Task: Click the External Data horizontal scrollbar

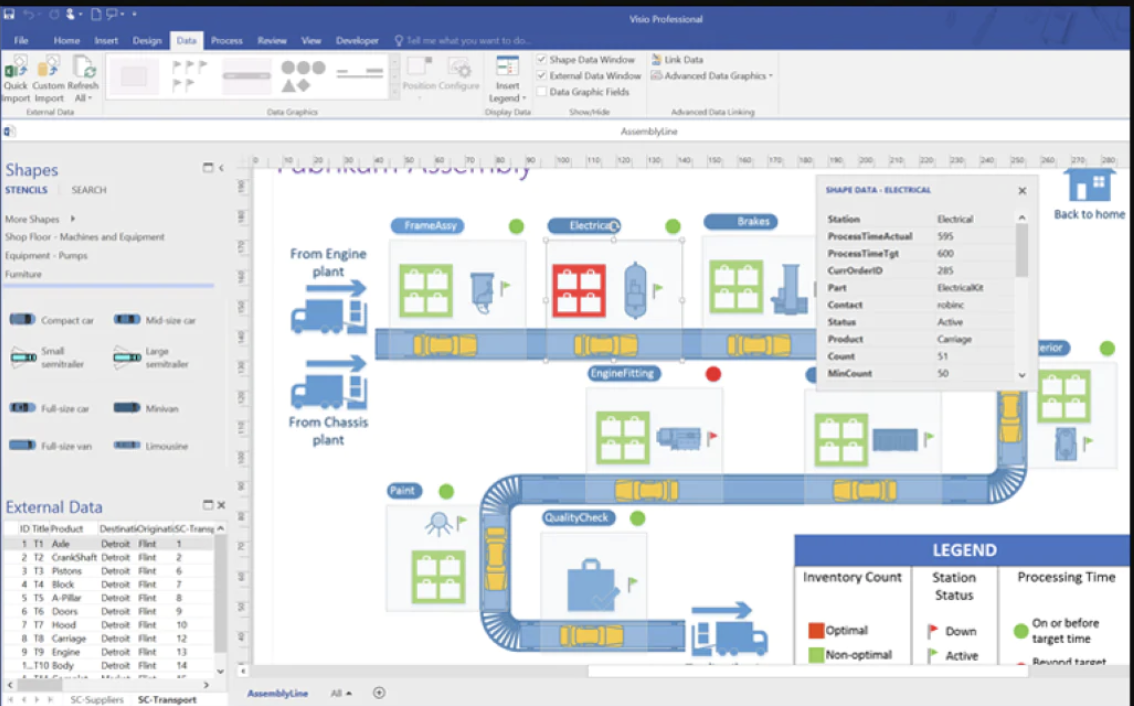Action: pyautogui.click(x=108, y=684)
